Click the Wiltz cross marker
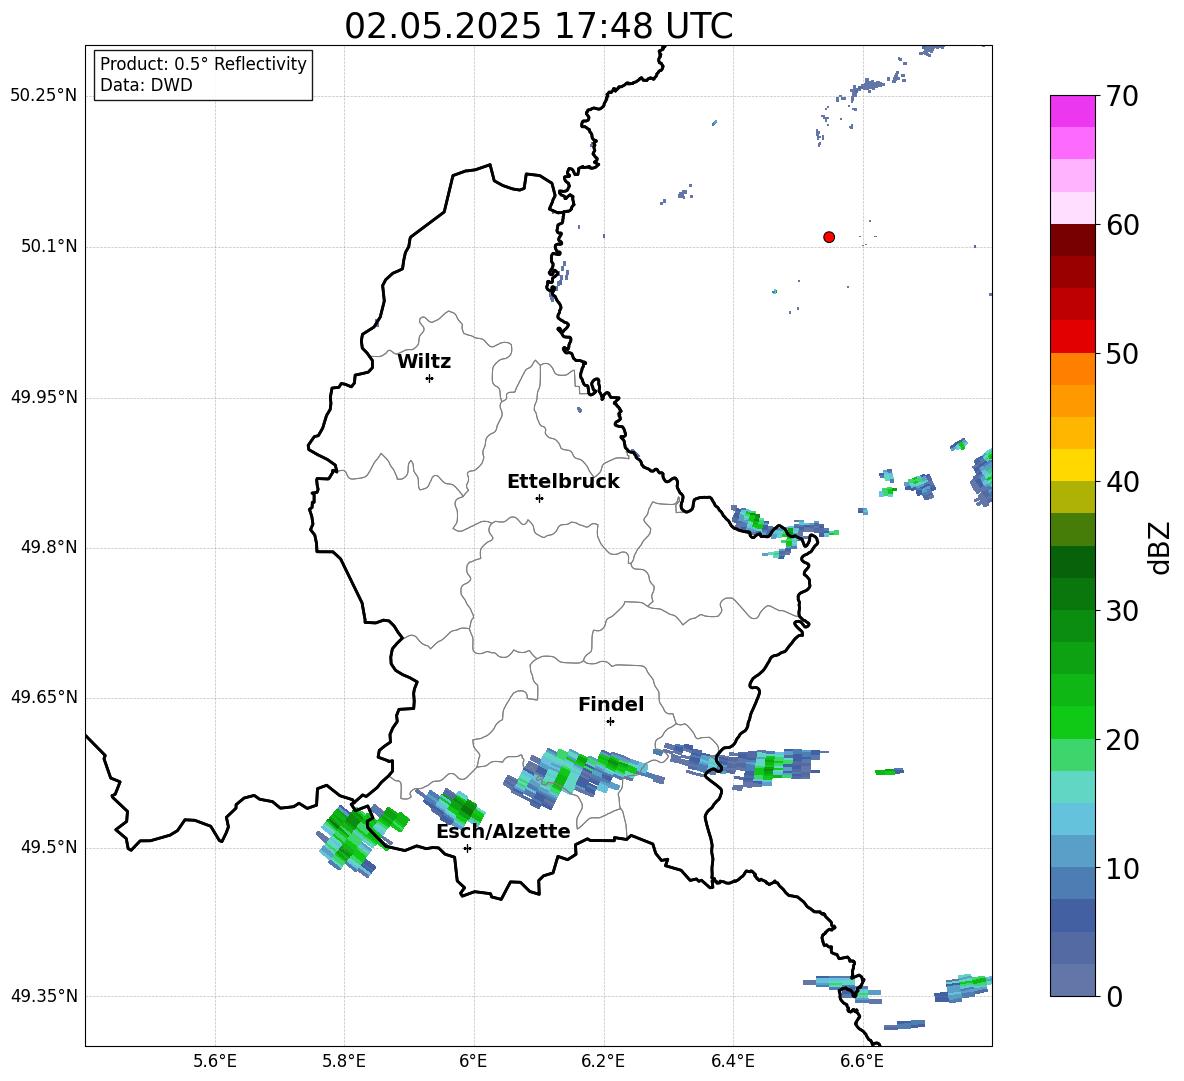1184x1081 pixels. point(430,378)
